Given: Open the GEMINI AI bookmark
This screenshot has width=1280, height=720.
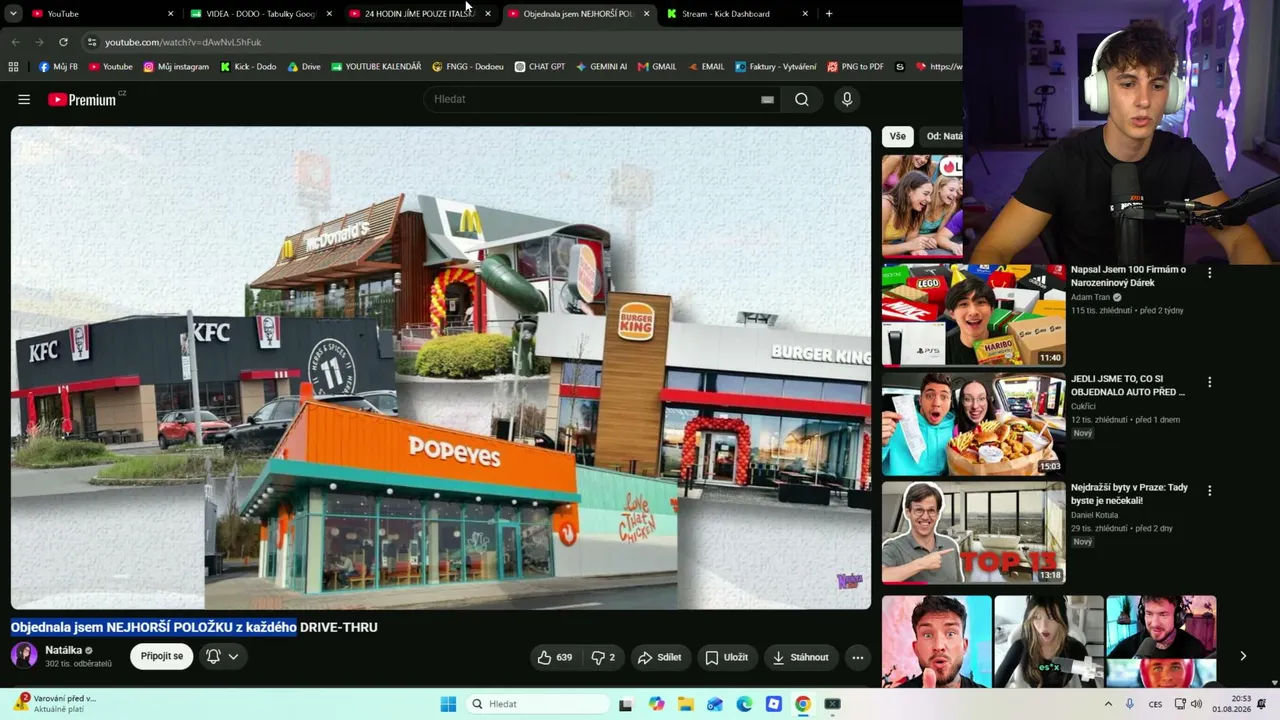Looking at the screenshot, I should pos(601,67).
